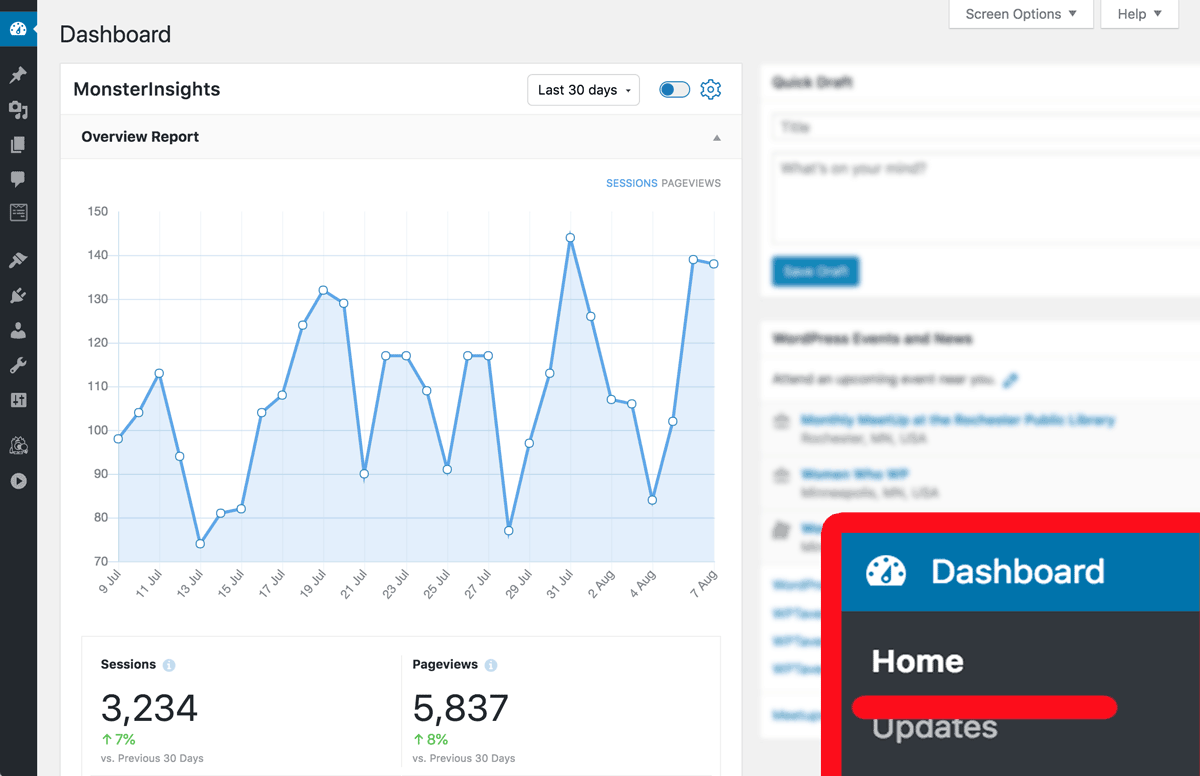
Task: Click the MonsterInsights widget title
Action: tap(147, 89)
